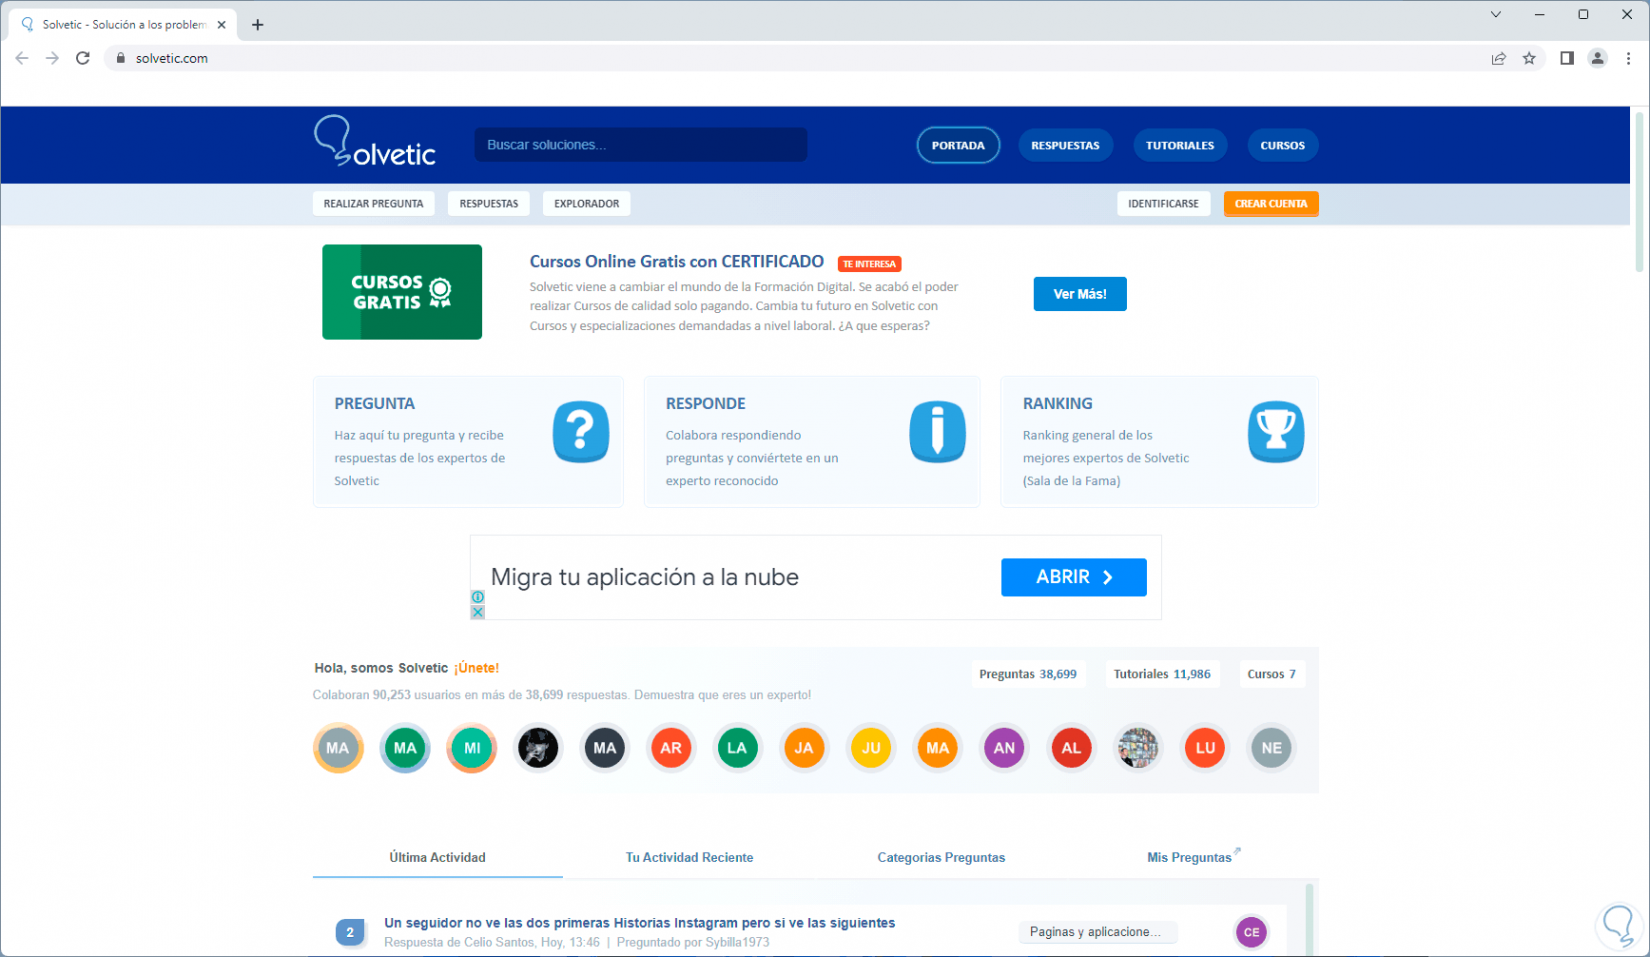Reload the solvetic.com page
Viewport: 1650px width, 957px height.
83,58
